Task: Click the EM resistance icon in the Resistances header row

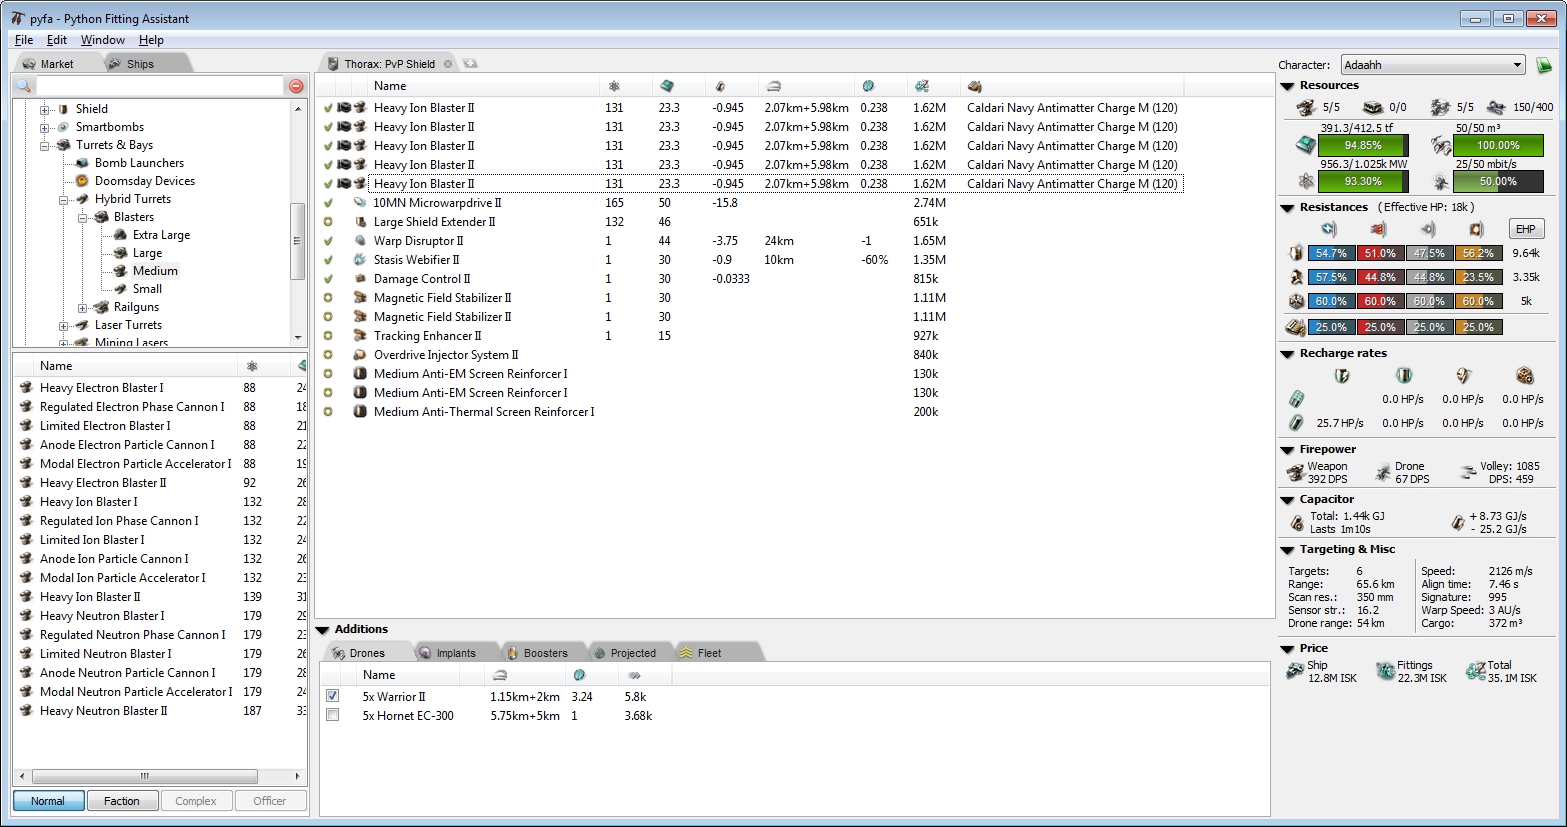Action: coord(1330,229)
